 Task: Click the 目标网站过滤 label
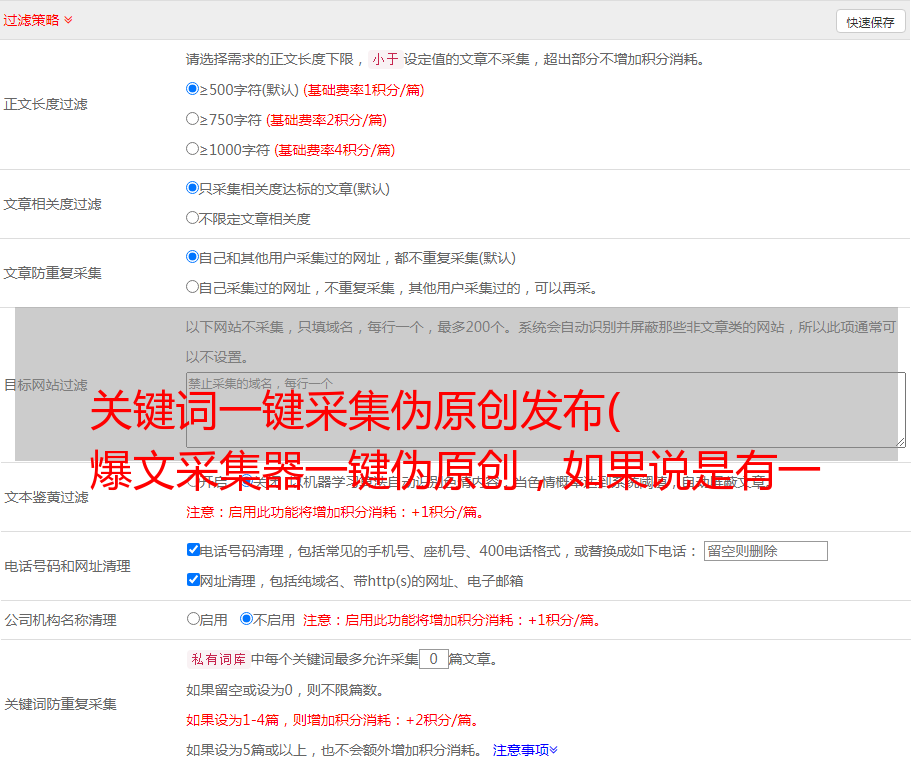[x=45, y=385]
